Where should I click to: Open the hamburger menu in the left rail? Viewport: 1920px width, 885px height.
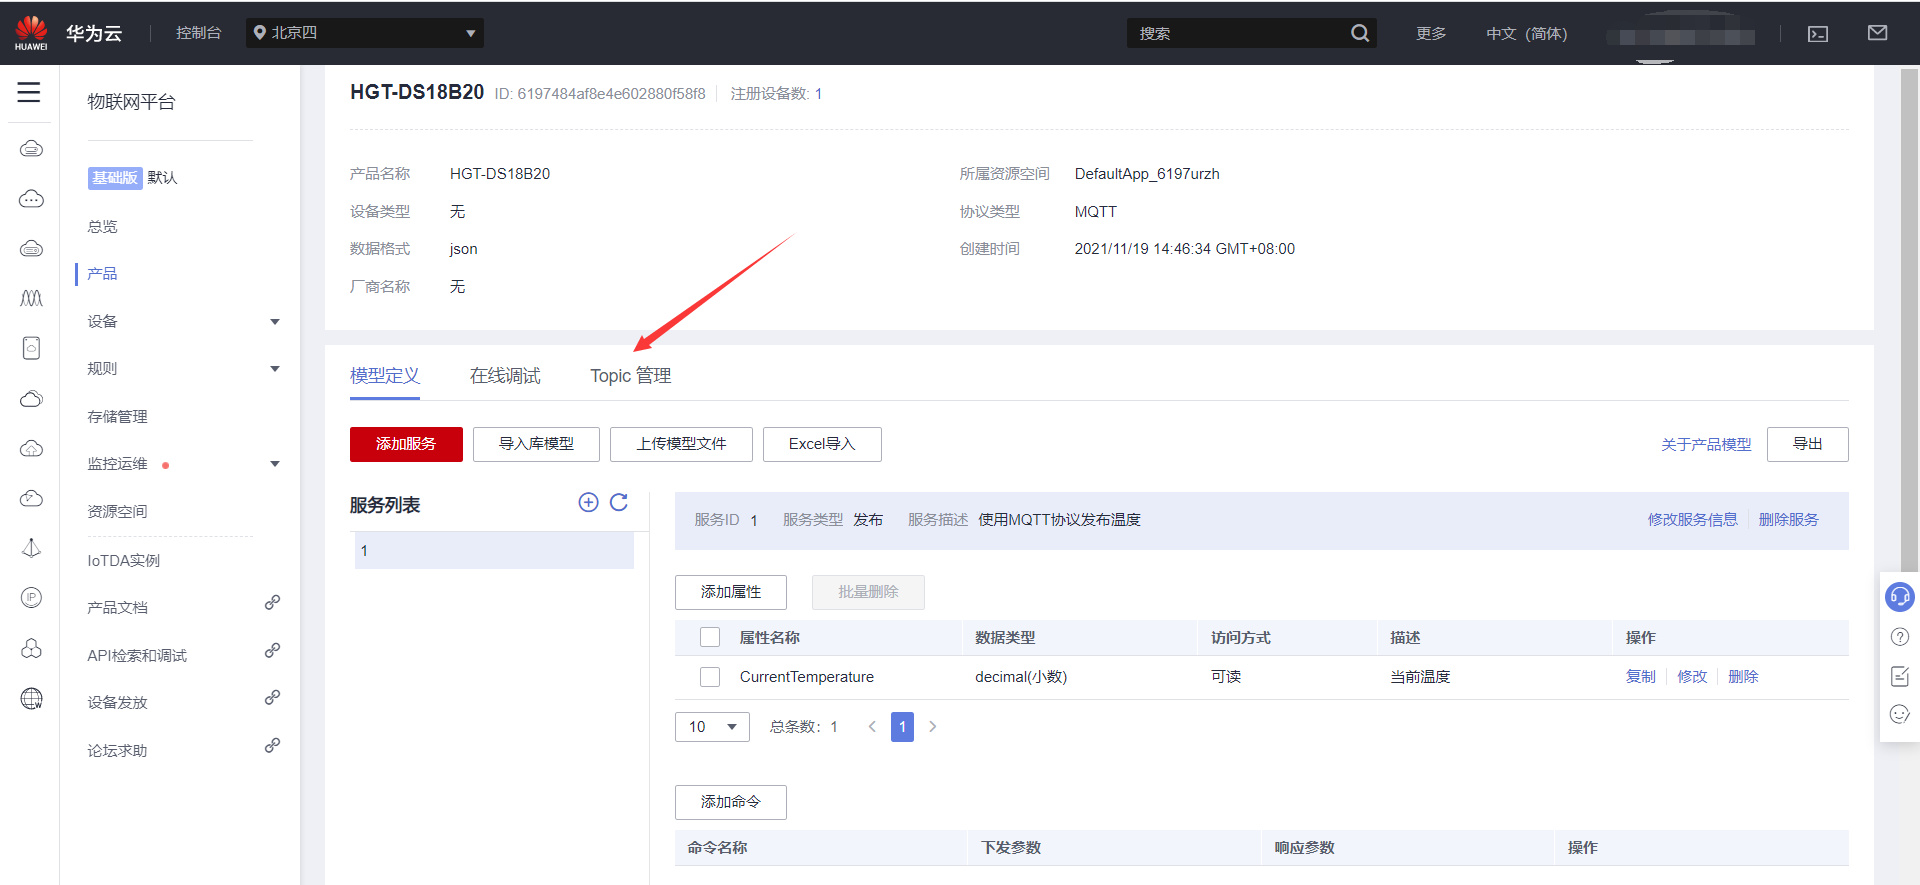29,92
